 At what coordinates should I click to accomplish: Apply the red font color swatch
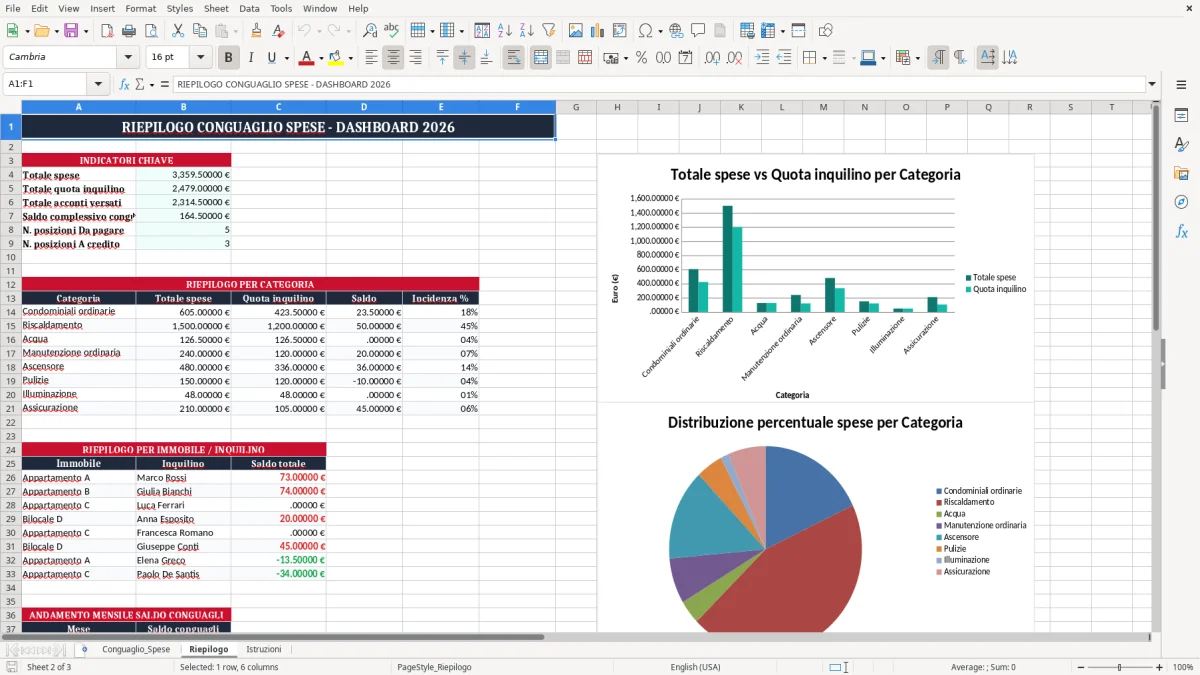click(x=307, y=57)
